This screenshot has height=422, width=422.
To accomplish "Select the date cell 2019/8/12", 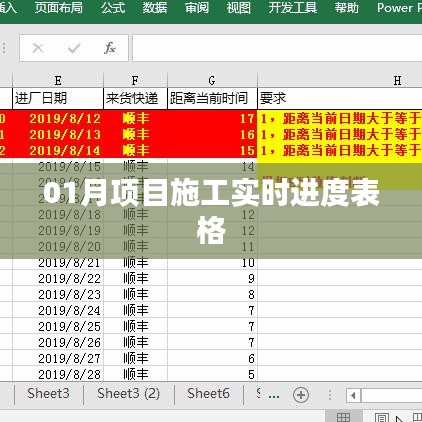I will coord(58,118).
